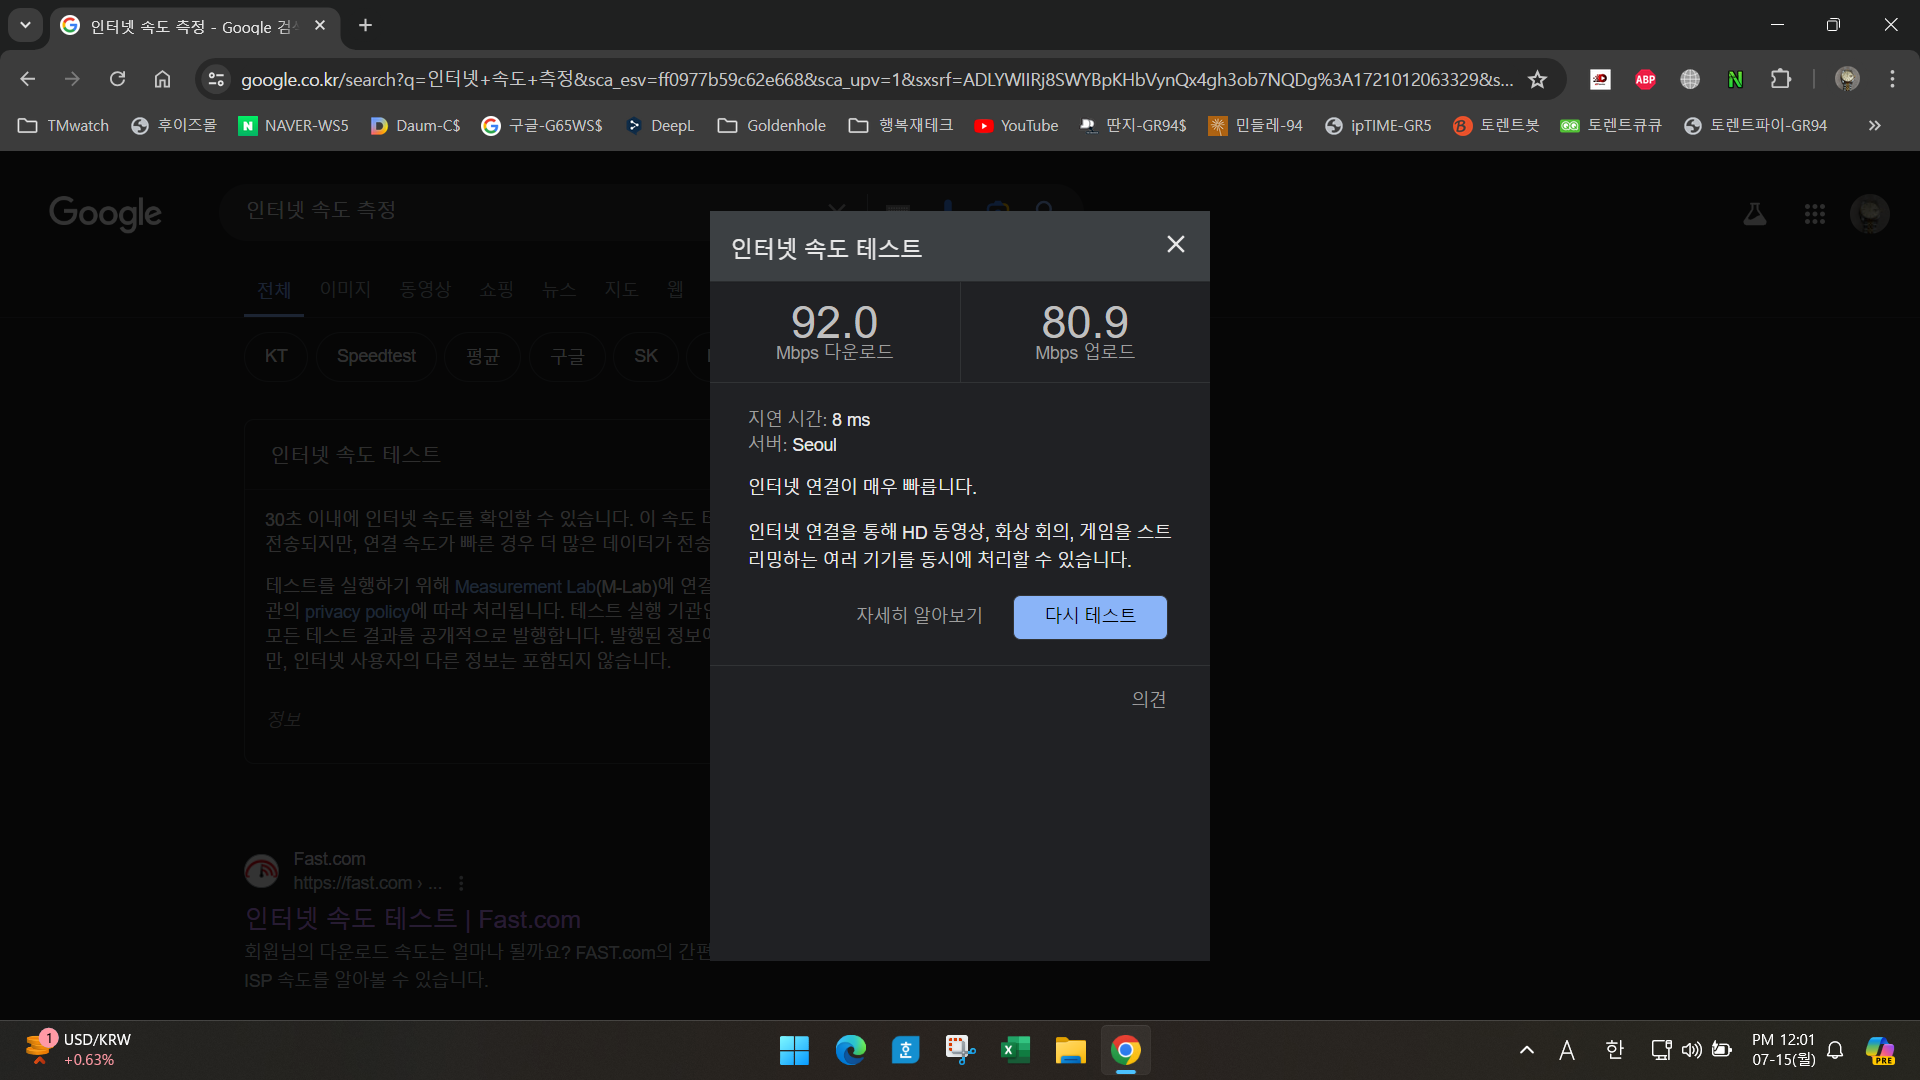Viewport: 1920px width, 1080px height.
Task: Close the 인터넷 속도 테스트 dialog
Action: point(1176,245)
